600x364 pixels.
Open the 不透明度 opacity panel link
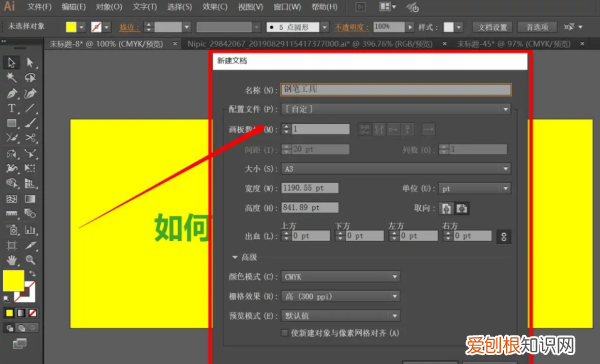[x=351, y=27]
